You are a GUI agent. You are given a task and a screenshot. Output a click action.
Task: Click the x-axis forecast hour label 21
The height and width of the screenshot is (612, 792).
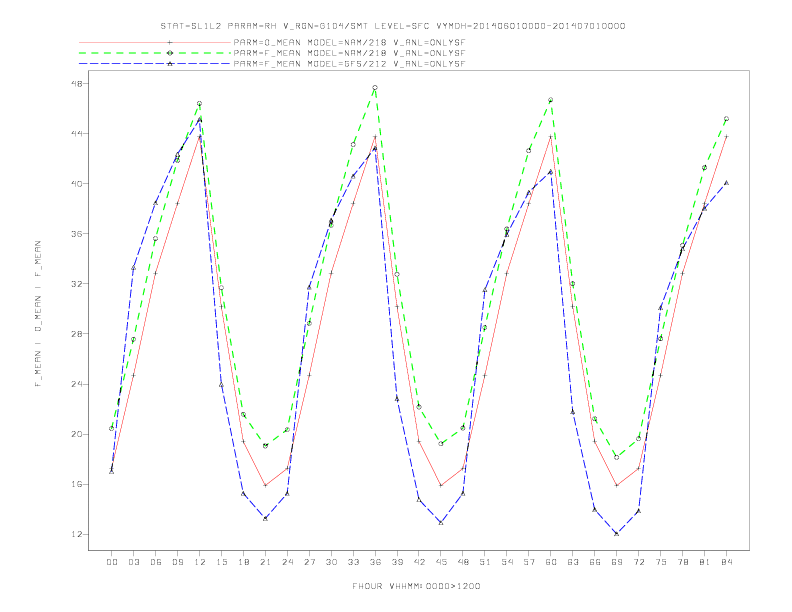tap(265, 562)
